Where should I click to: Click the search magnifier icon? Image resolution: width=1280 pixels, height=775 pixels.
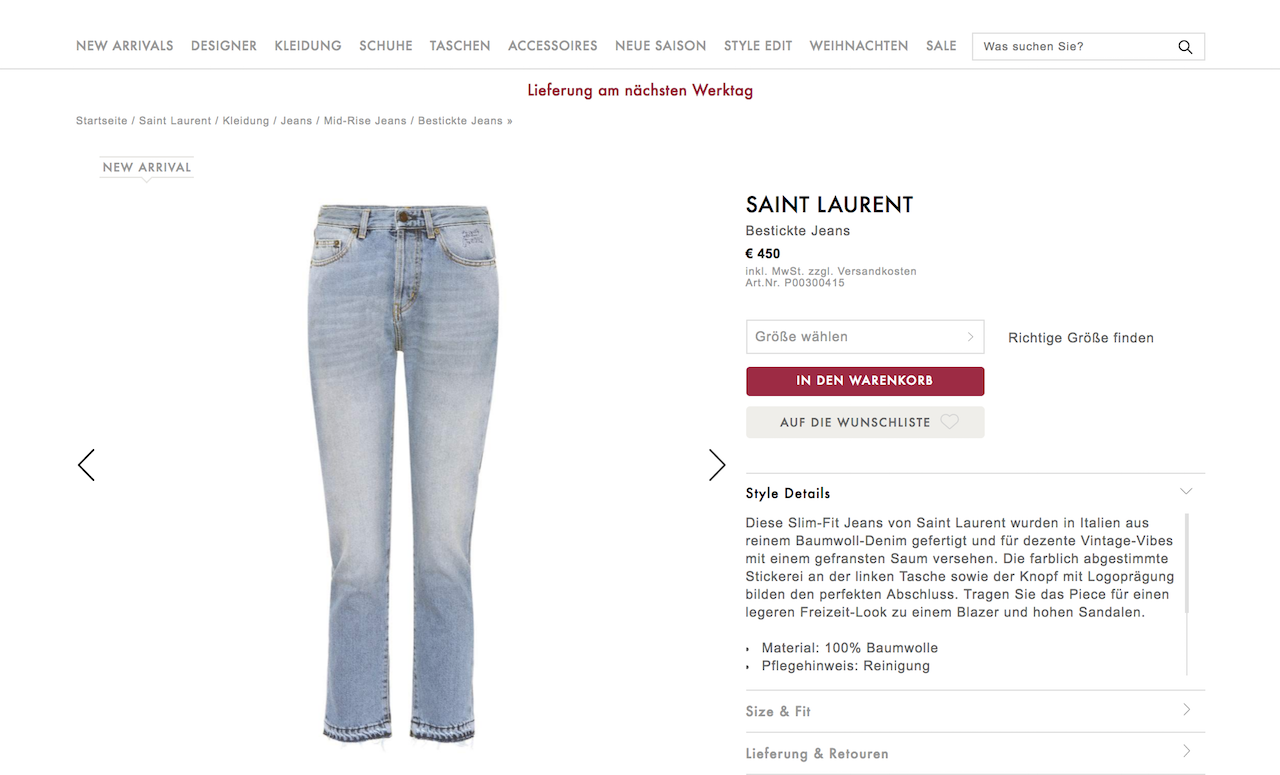pyautogui.click(x=1185, y=46)
